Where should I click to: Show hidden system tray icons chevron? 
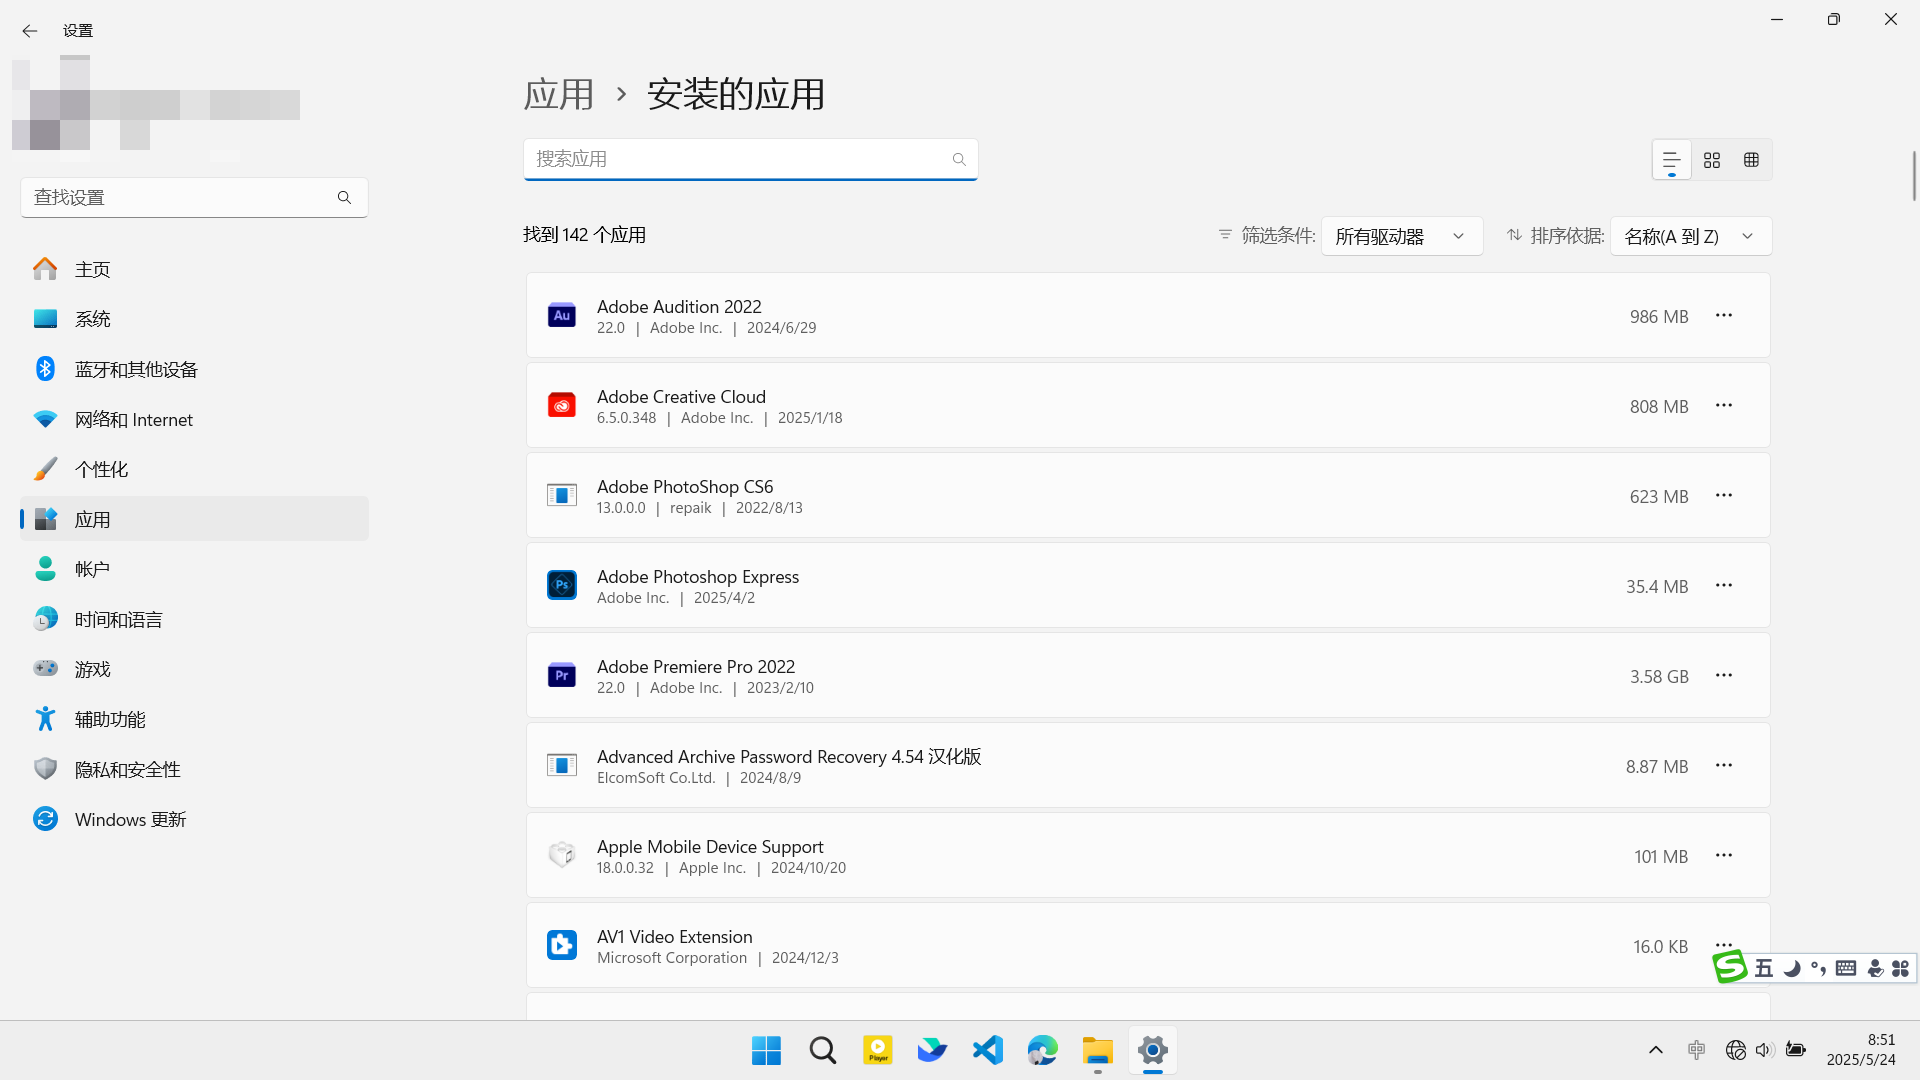point(1656,1050)
